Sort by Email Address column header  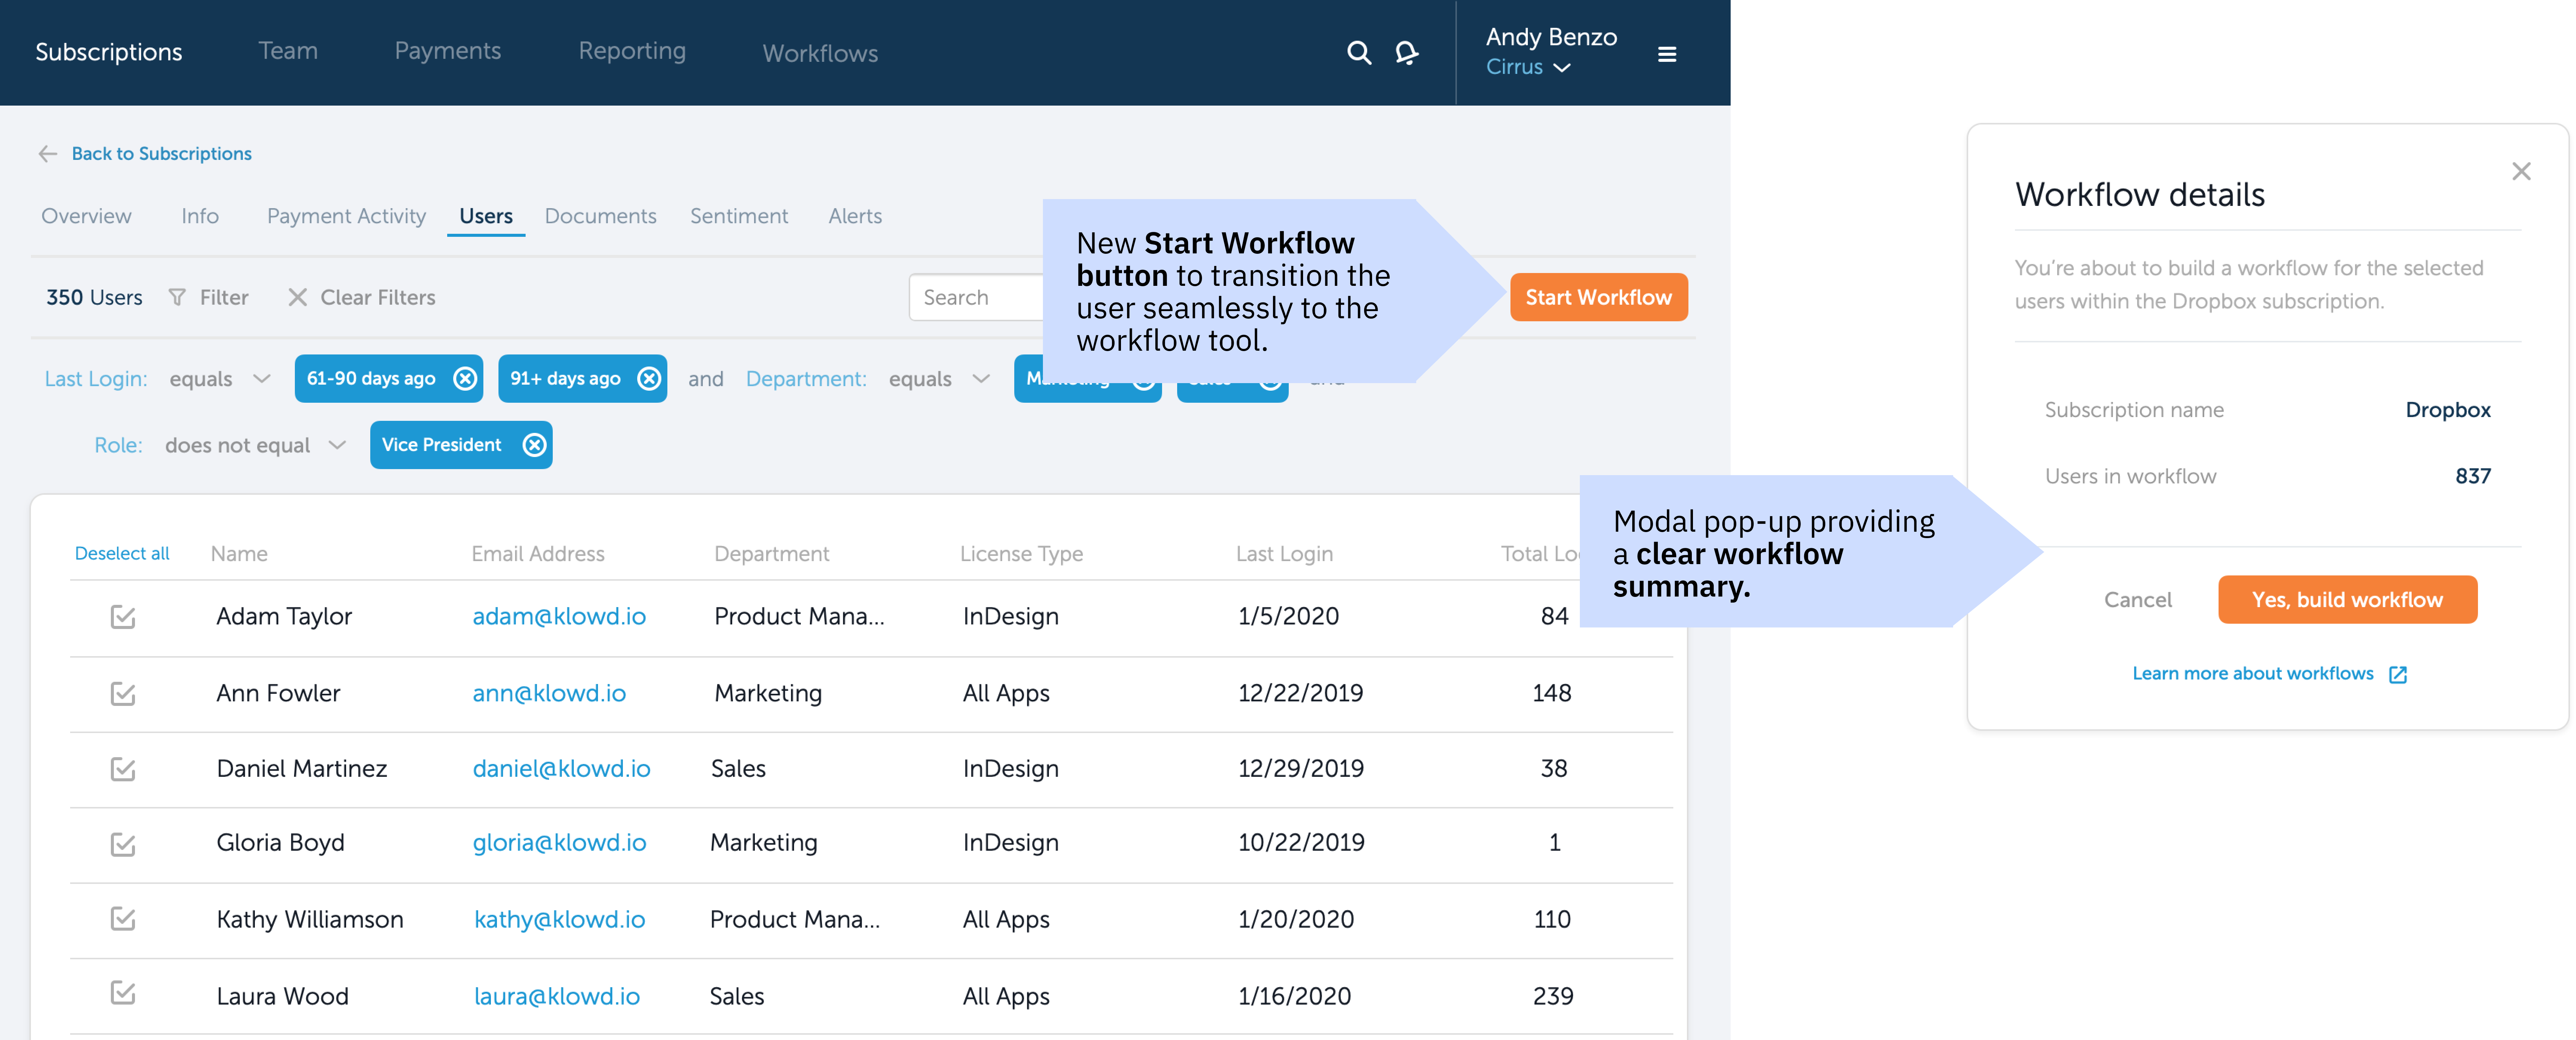pos(538,554)
